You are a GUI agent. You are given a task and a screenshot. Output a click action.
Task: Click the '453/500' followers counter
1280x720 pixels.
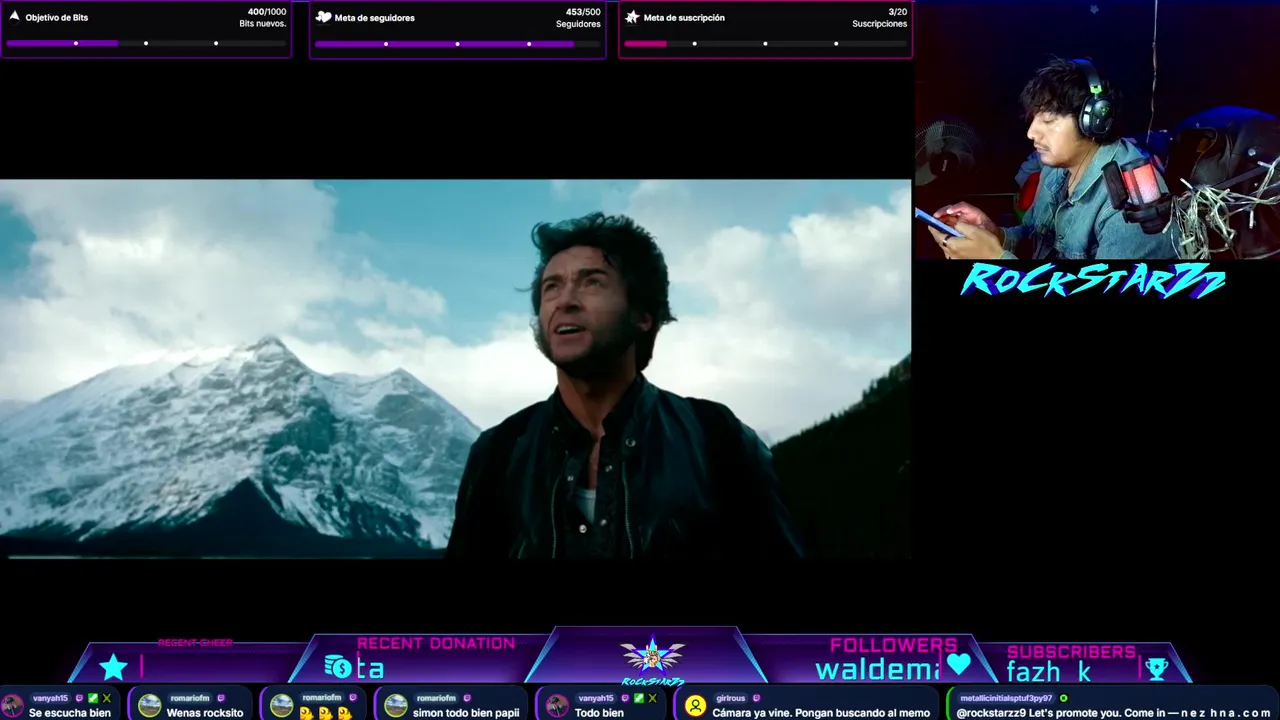[582, 12]
